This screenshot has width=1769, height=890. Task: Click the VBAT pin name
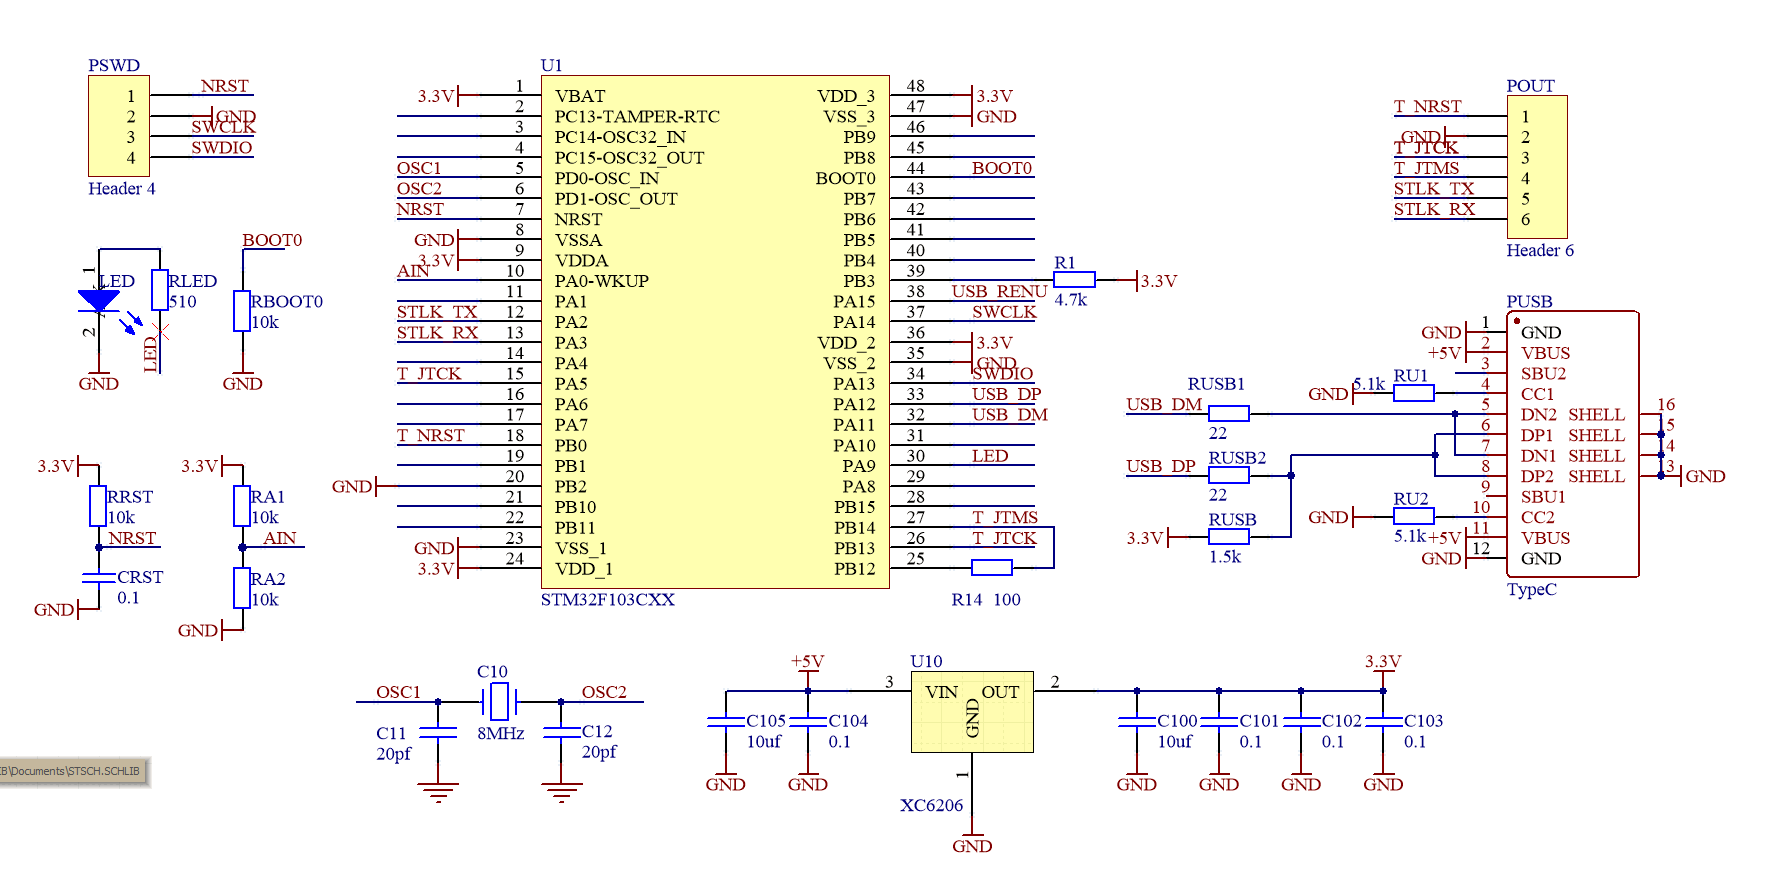click(580, 96)
